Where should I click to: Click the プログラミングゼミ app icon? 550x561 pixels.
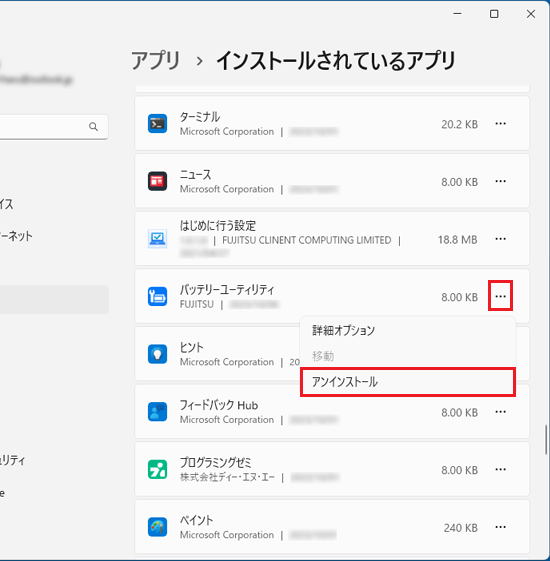pos(157,469)
